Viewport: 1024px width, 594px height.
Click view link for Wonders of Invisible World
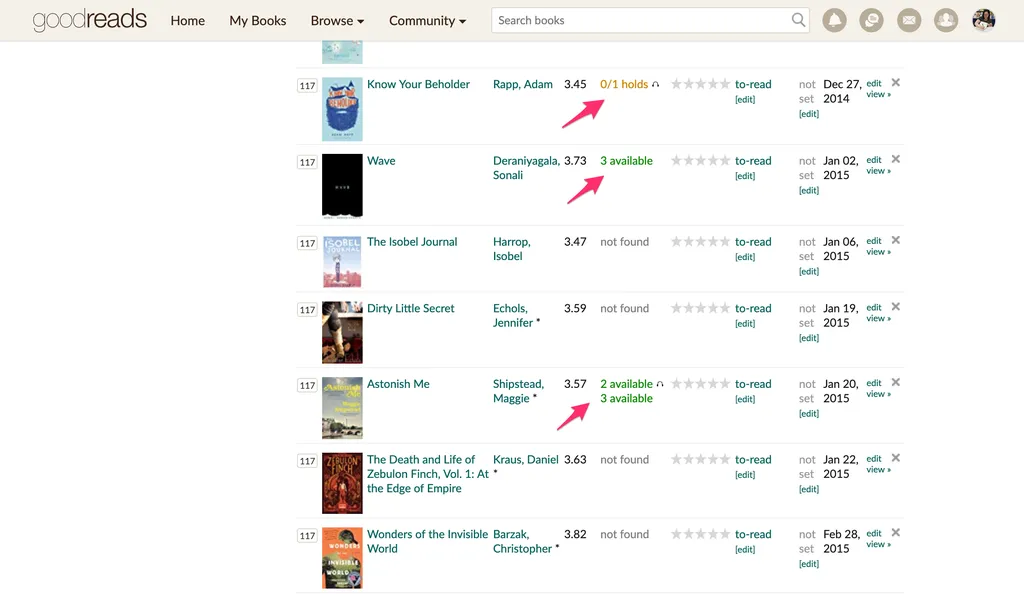coord(878,544)
